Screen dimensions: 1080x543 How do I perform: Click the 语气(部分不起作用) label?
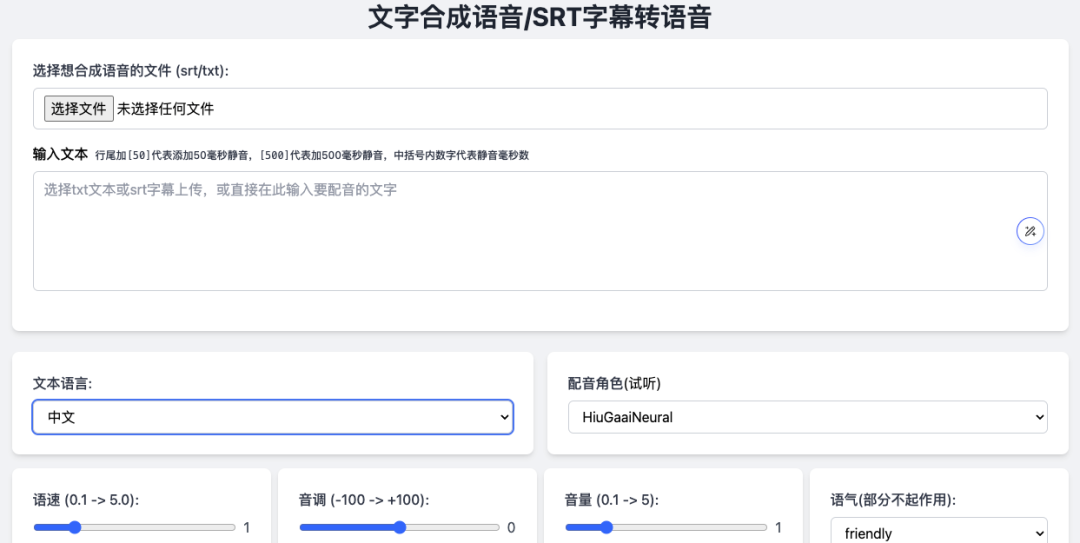(x=893, y=500)
